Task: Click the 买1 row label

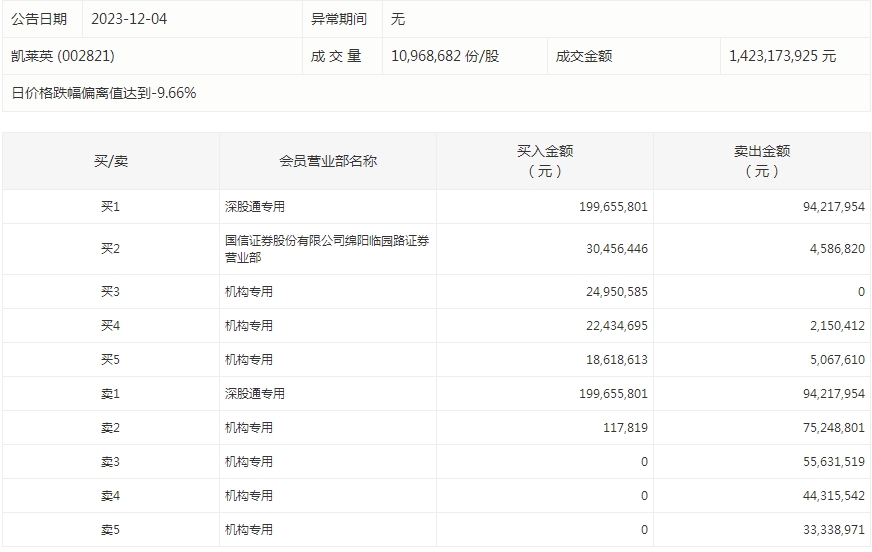Action: click(110, 207)
